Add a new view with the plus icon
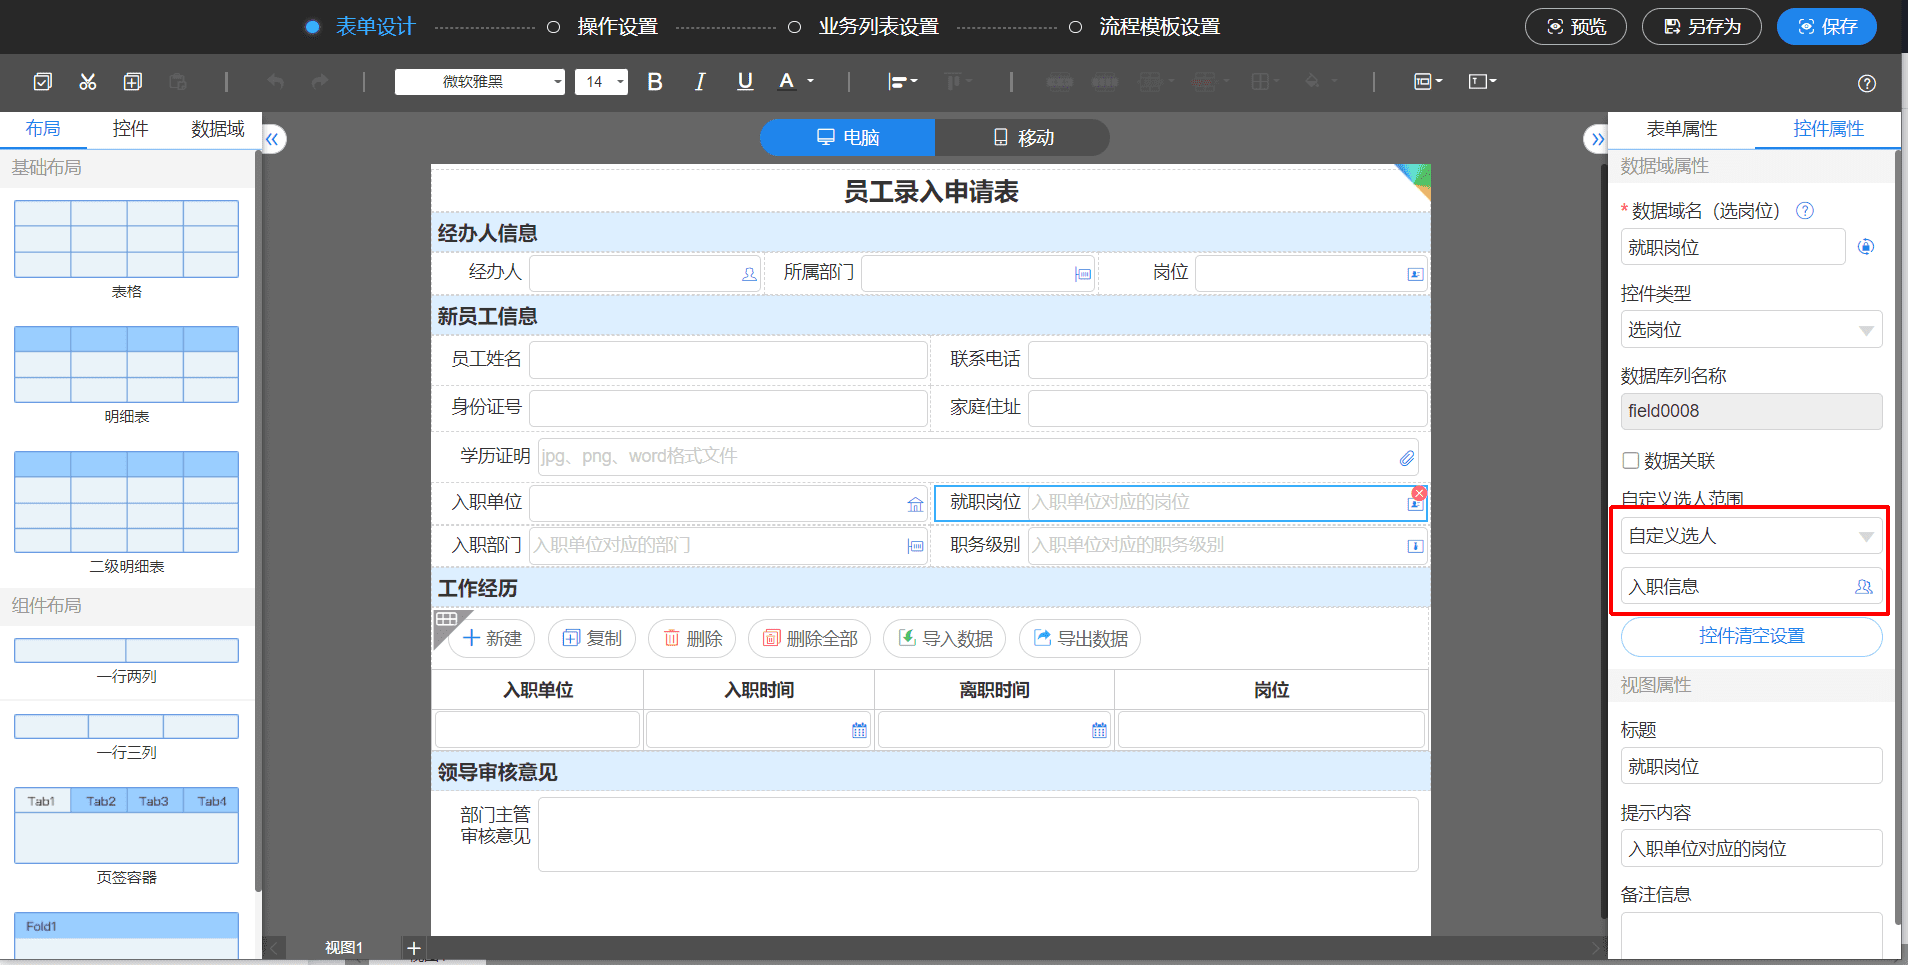 (414, 948)
